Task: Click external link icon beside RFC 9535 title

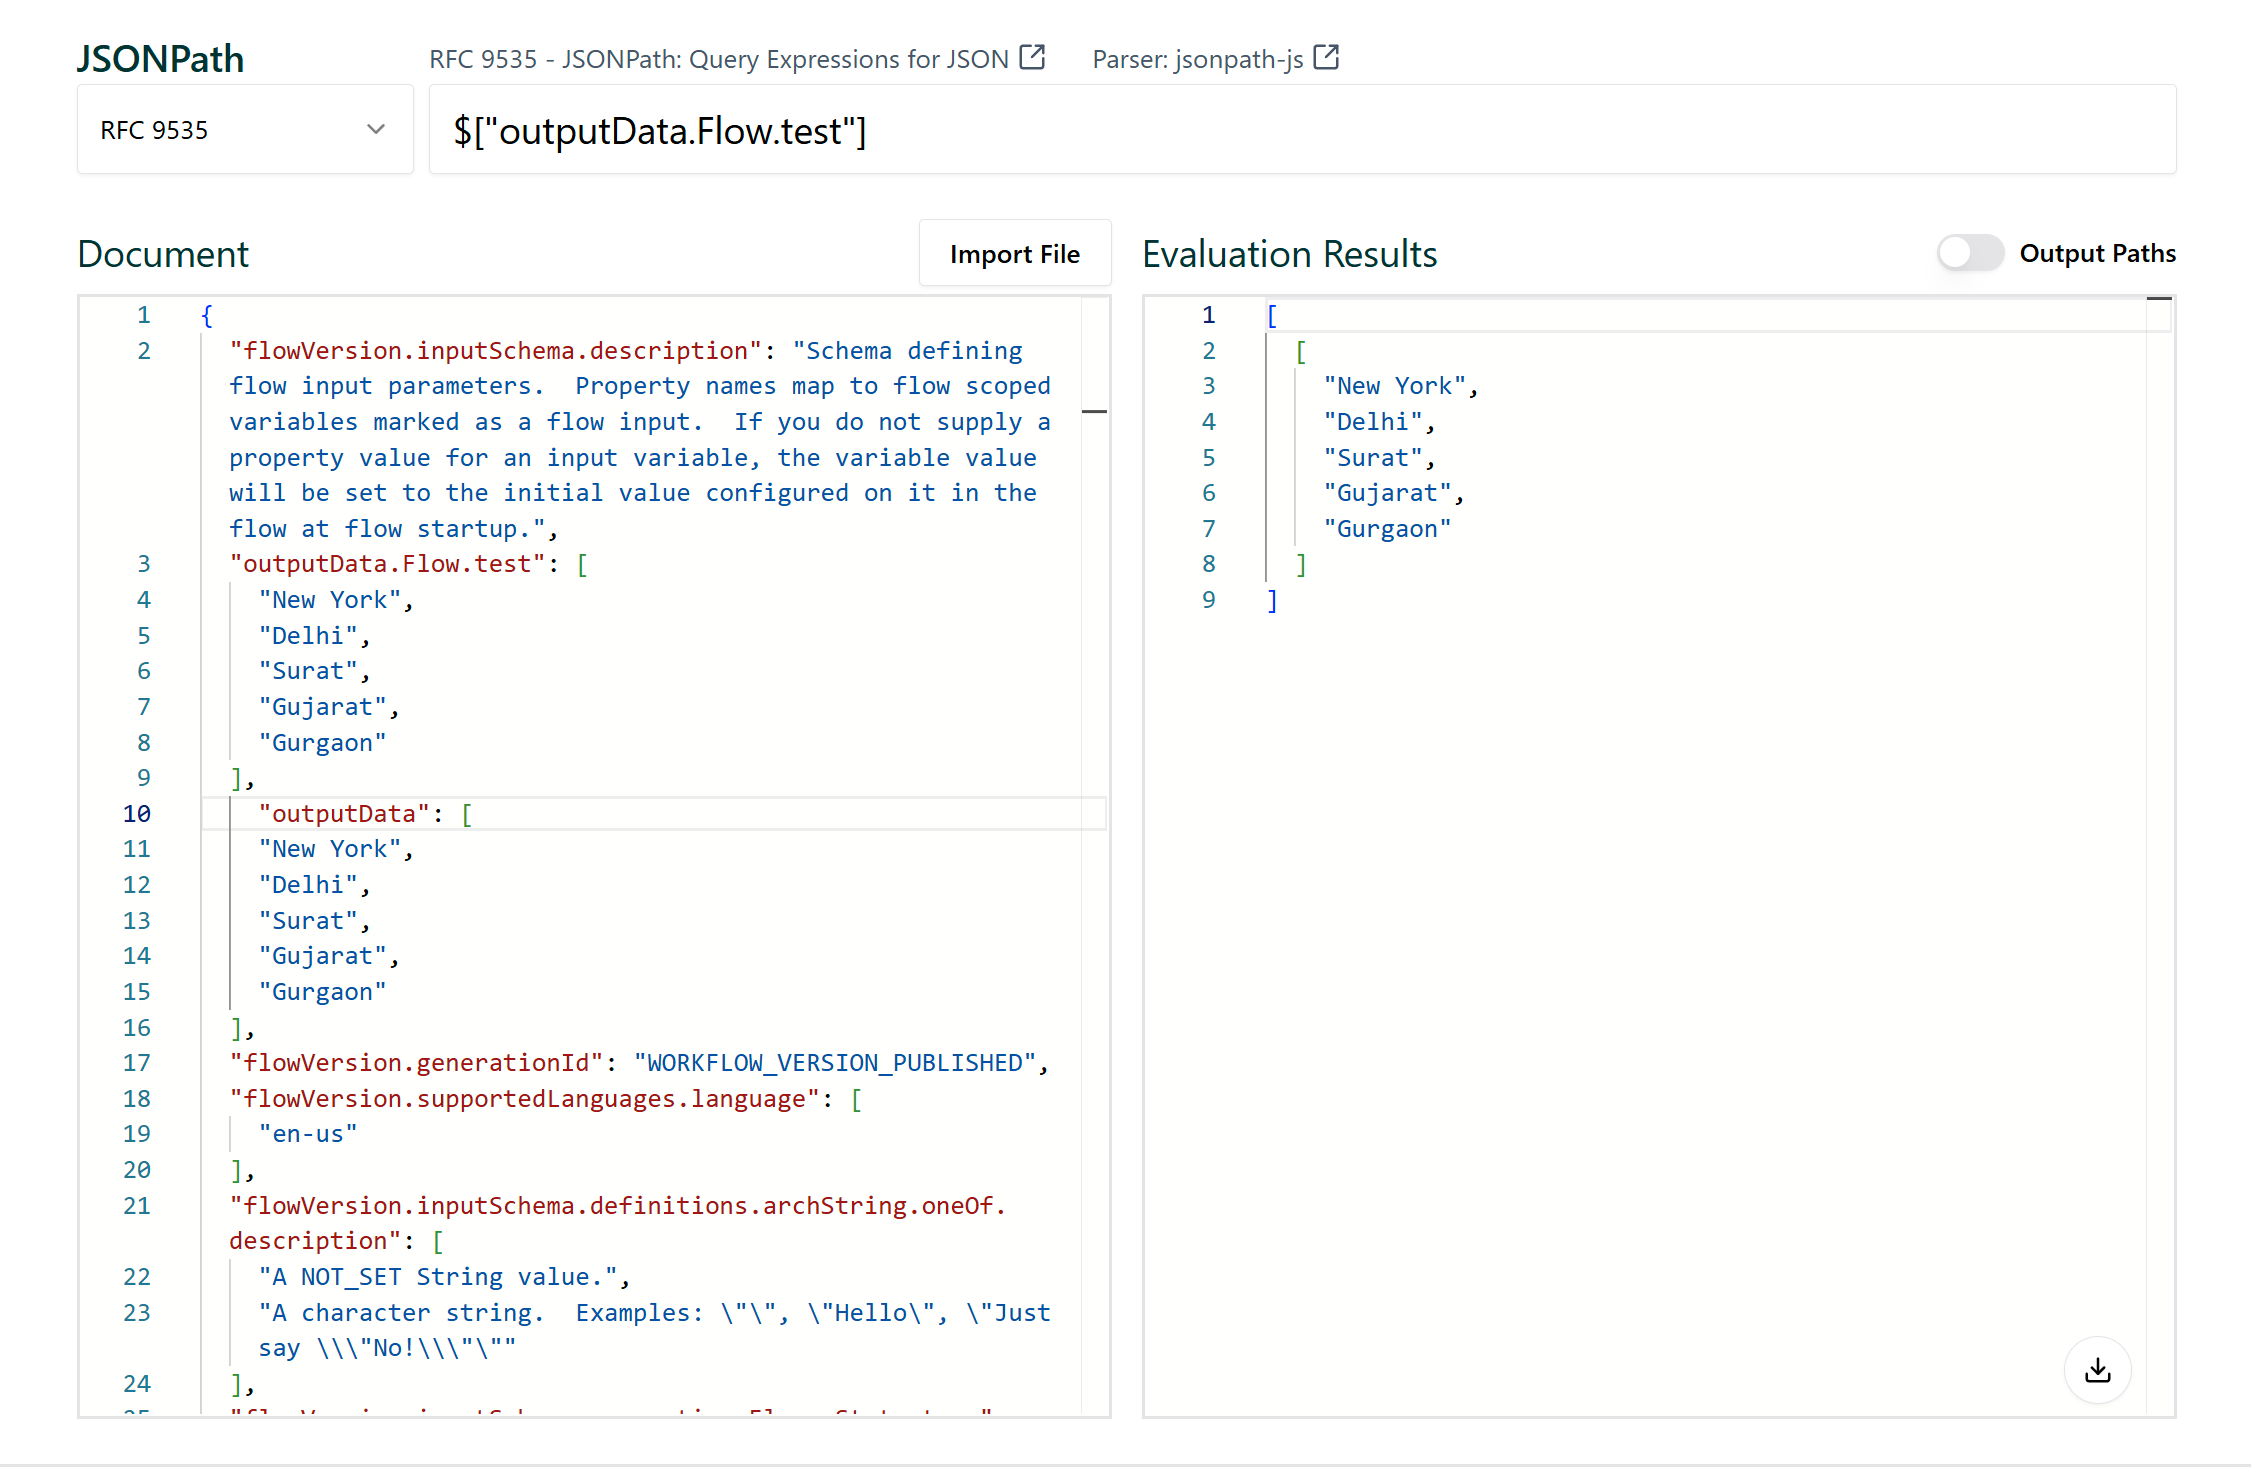Action: tap(1032, 57)
